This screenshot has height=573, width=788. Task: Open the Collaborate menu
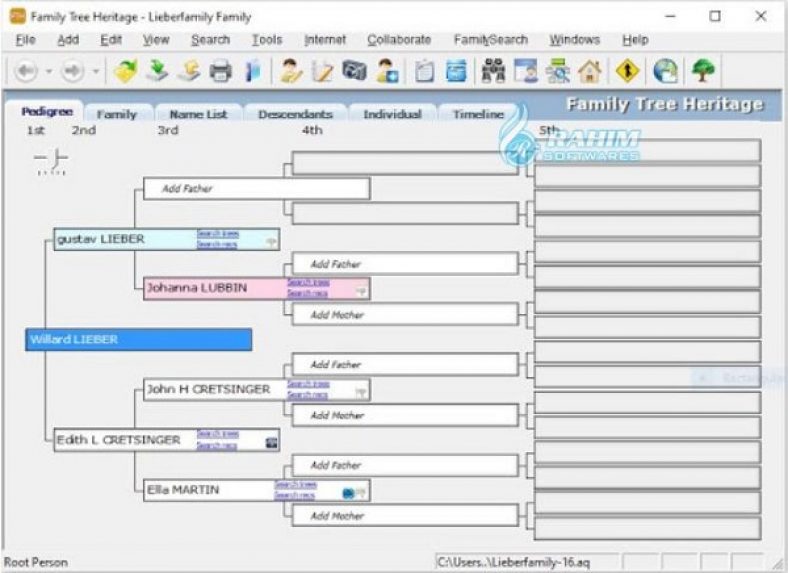click(x=399, y=40)
